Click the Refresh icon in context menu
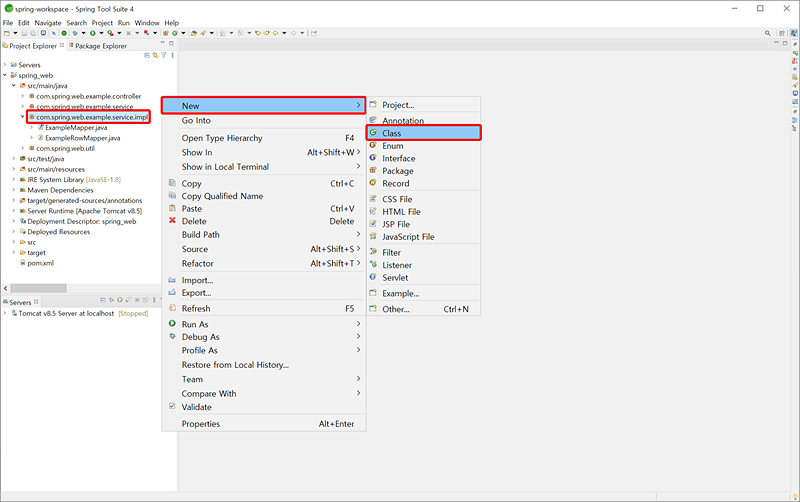The image size is (800, 502). coord(172,308)
